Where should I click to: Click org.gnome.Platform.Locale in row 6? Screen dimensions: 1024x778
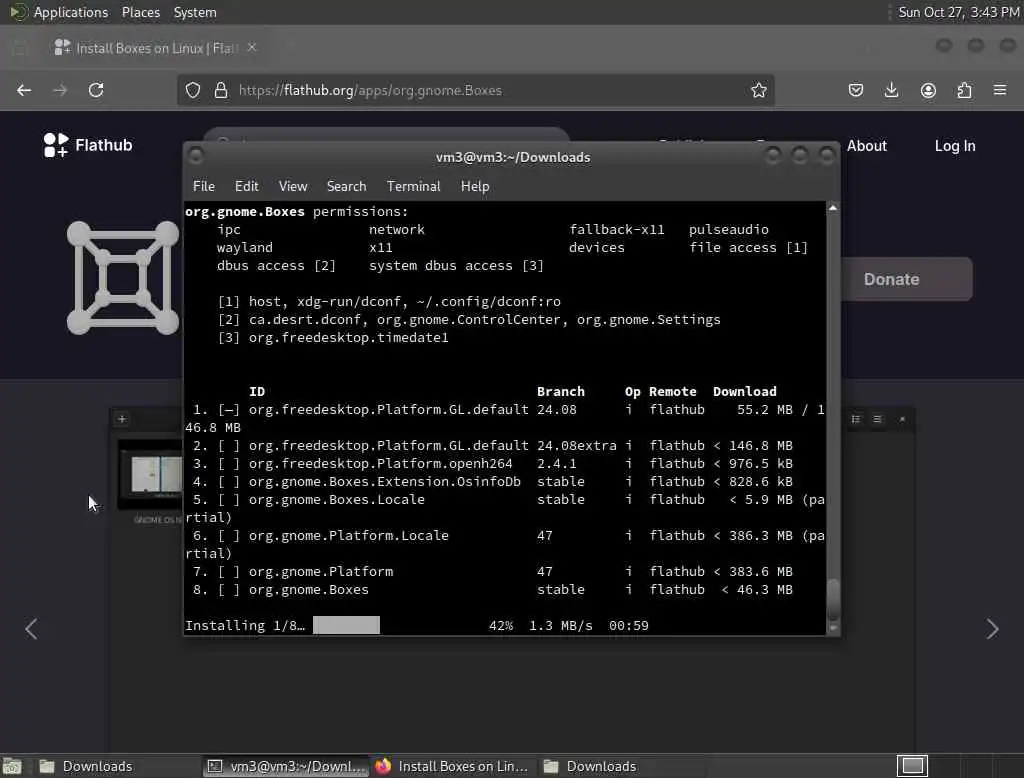[x=349, y=536]
